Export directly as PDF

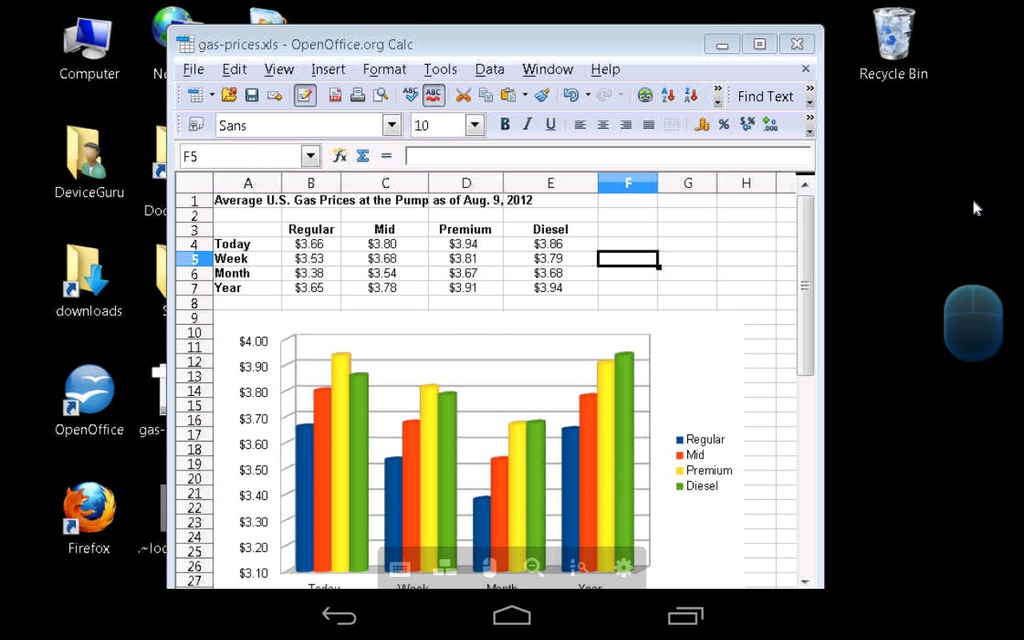coord(335,95)
